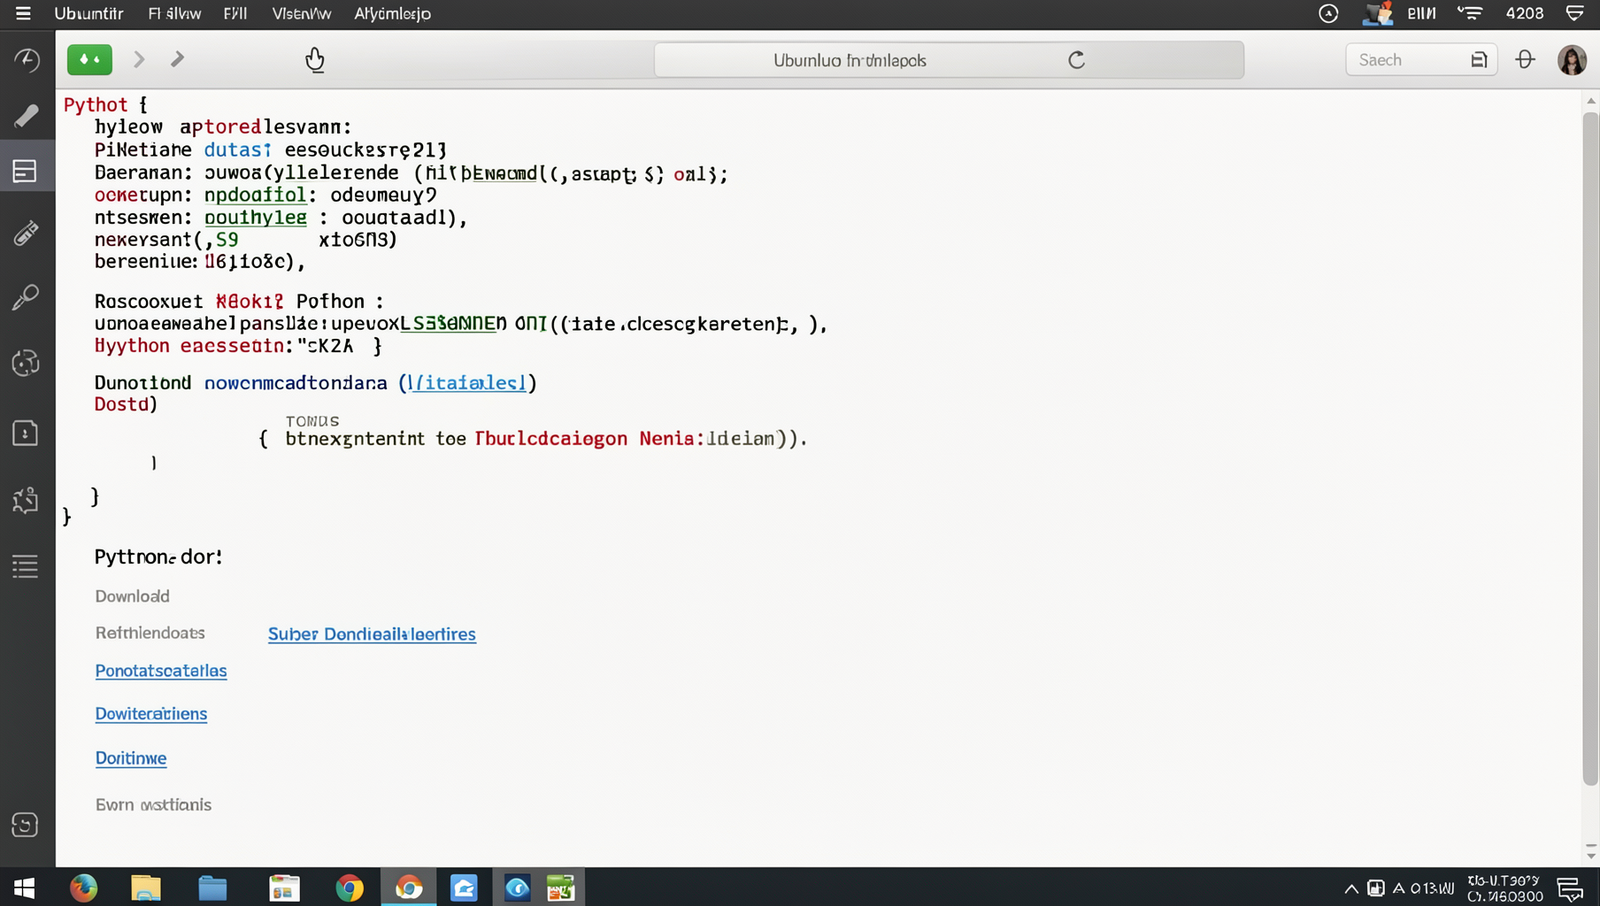This screenshot has height=906, width=1600.
Task: Click the hand pointer icon in toolbar
Action: coord(315,60)
